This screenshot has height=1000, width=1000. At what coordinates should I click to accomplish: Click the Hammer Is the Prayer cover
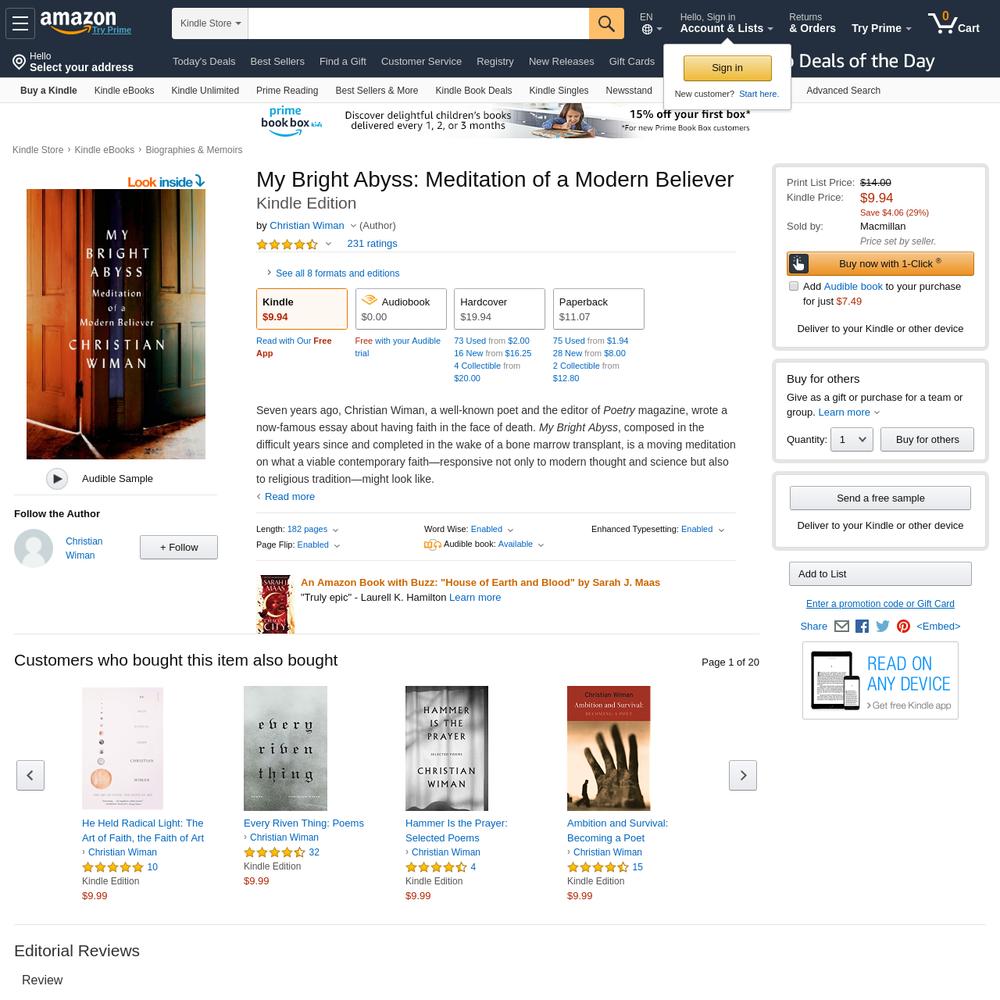446,748
